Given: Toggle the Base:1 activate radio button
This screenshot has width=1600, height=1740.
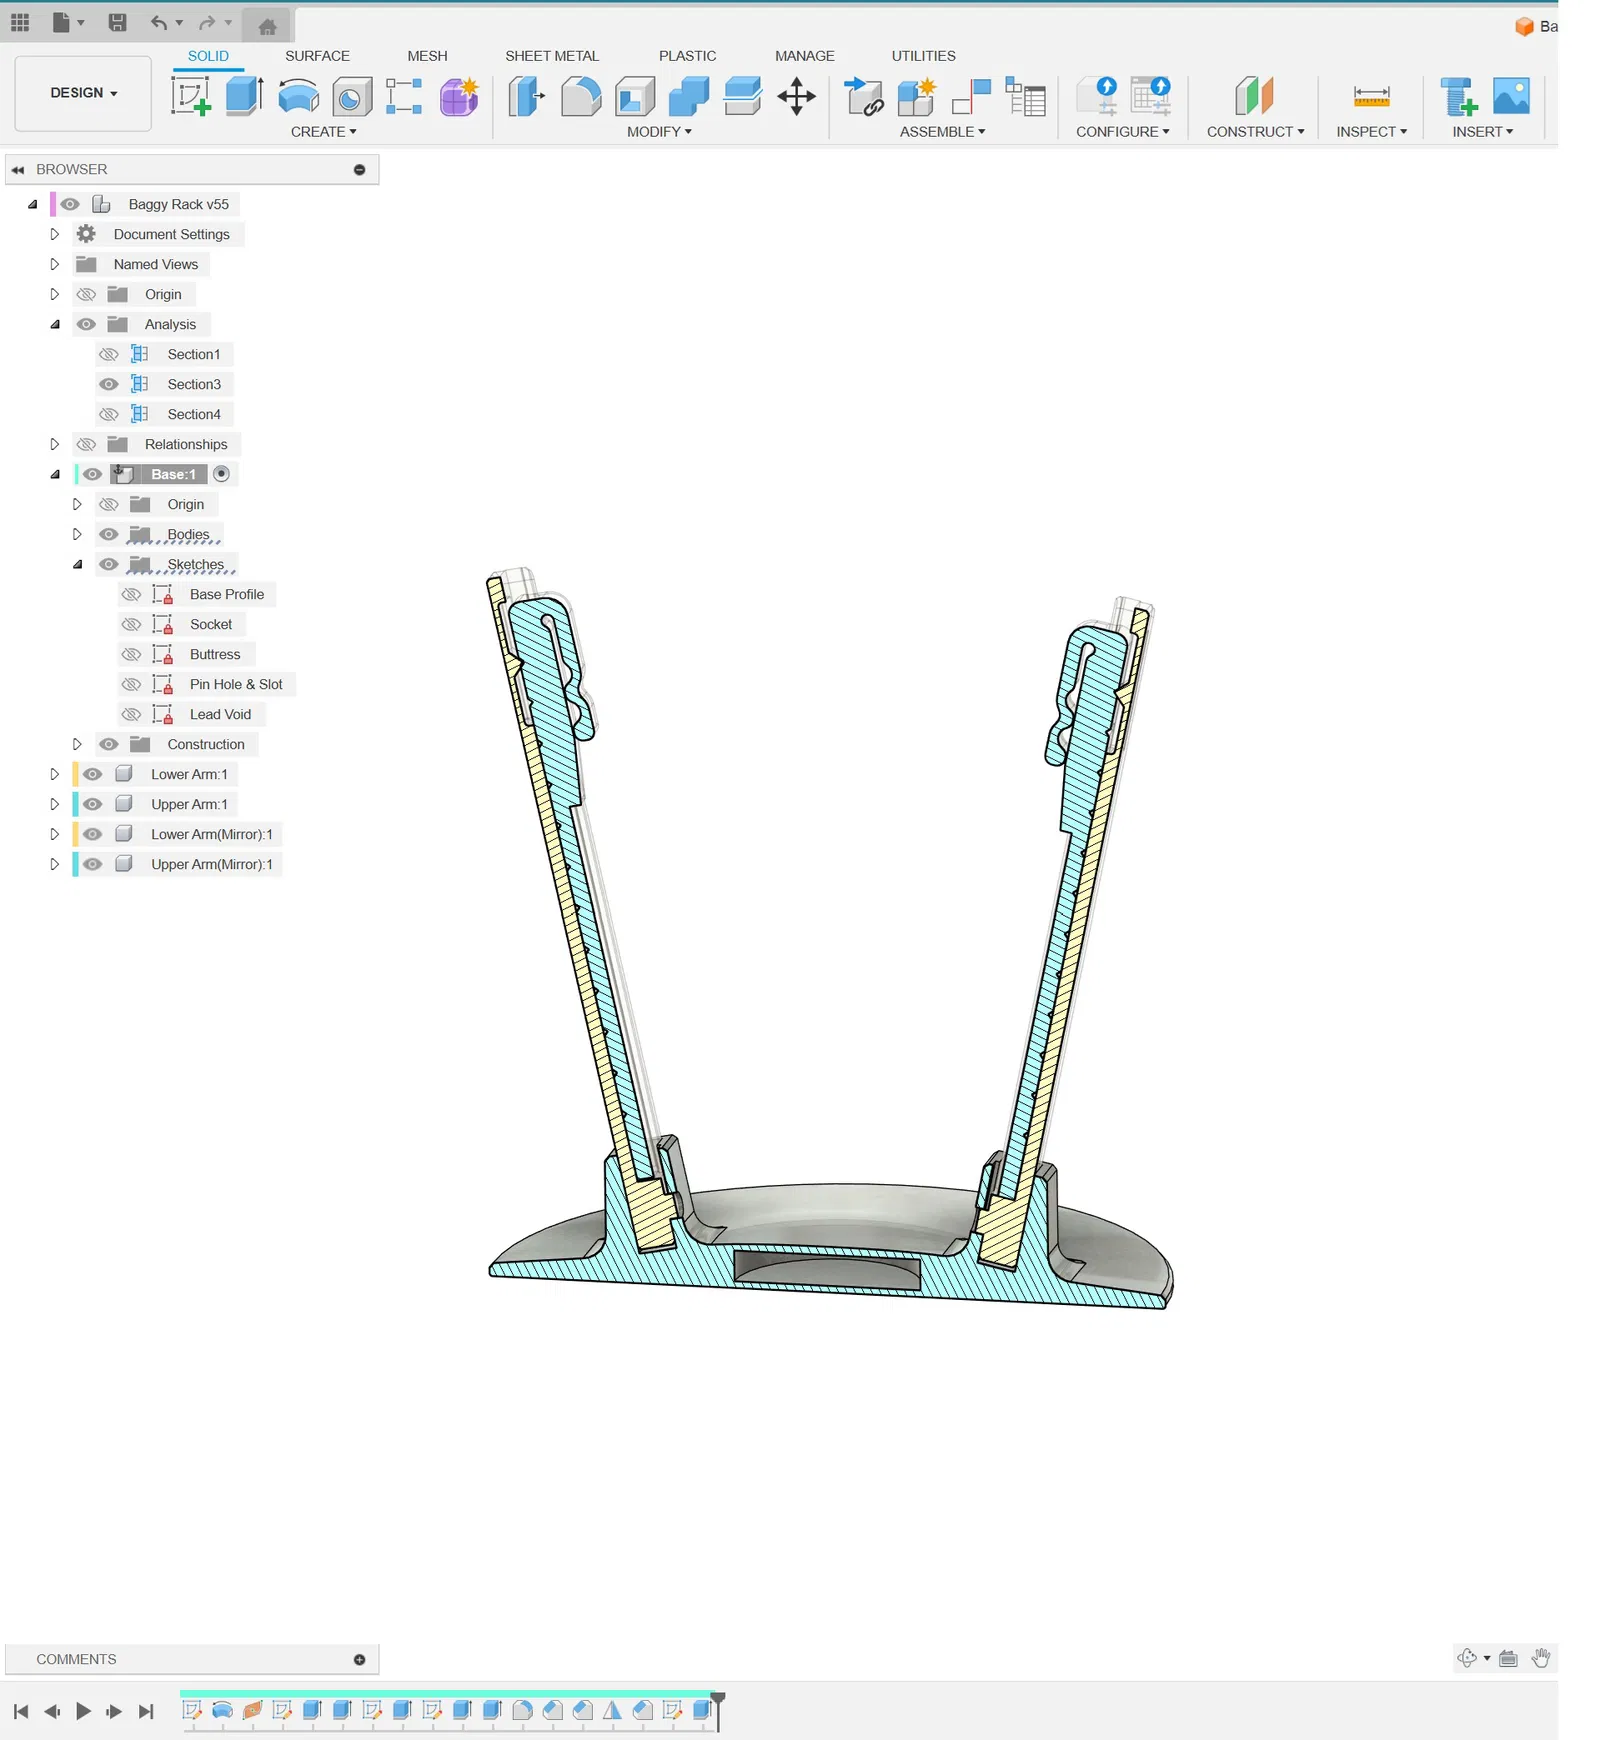Looking at the screenshot, I should click(222, 474).
